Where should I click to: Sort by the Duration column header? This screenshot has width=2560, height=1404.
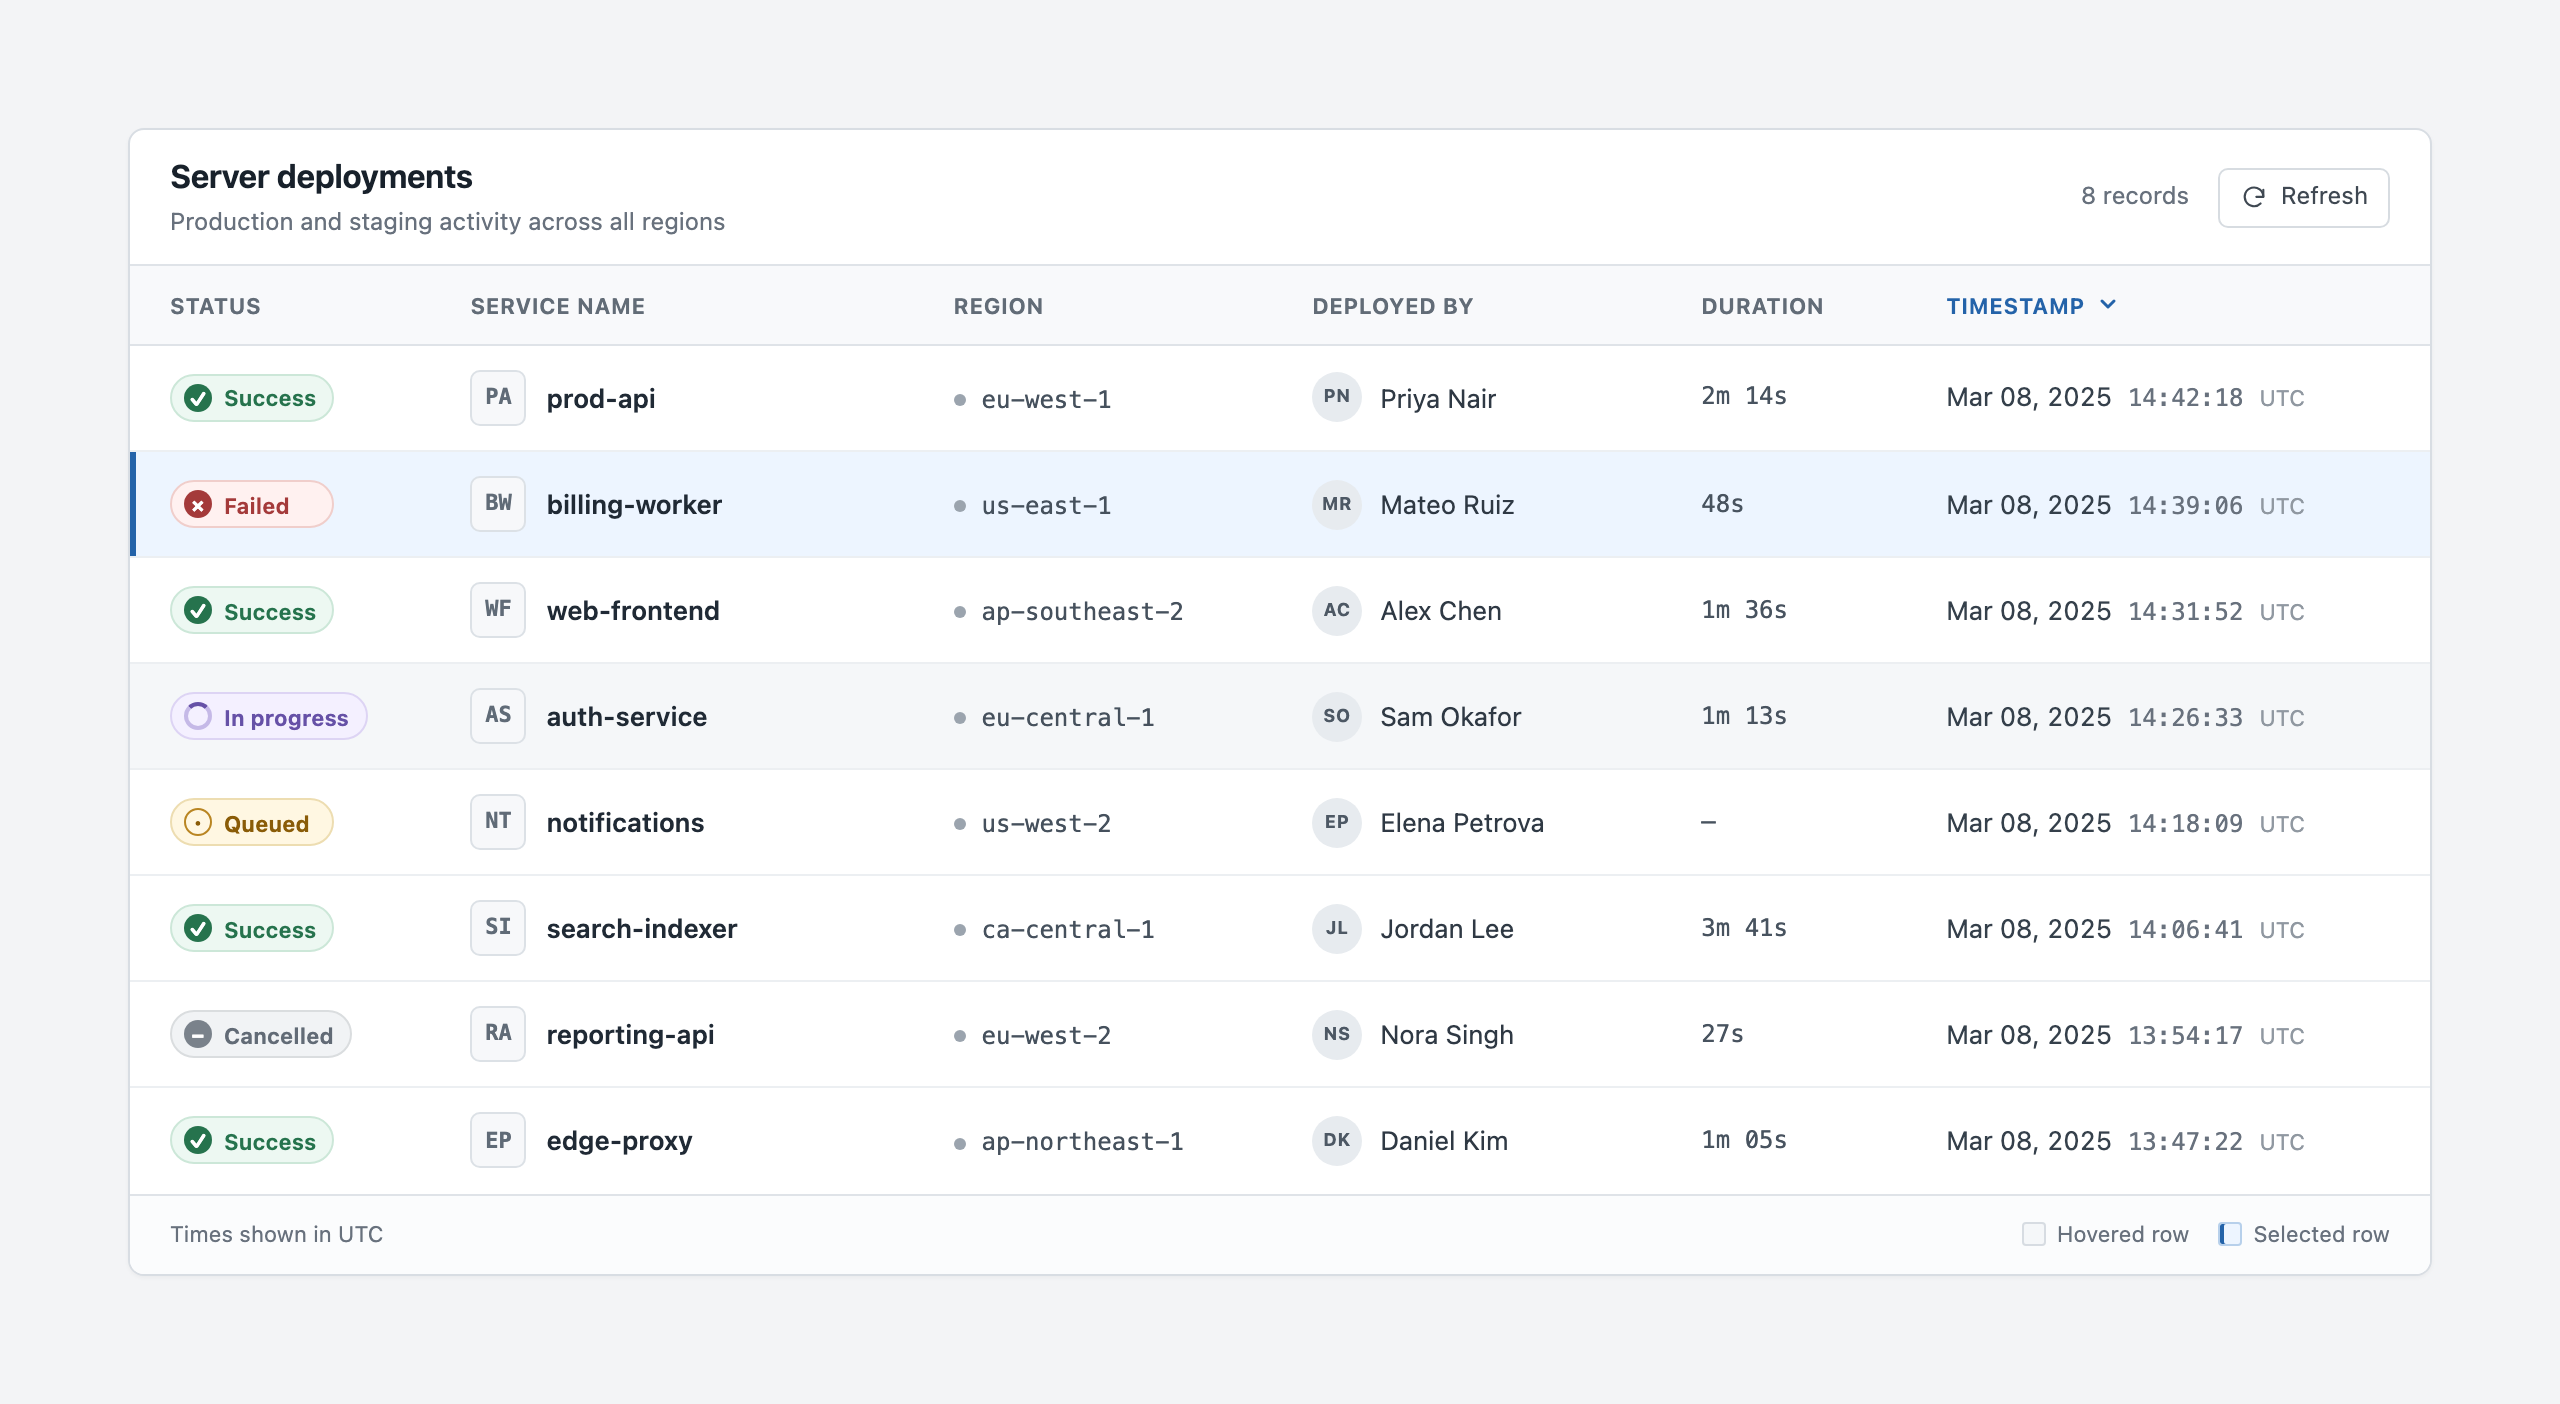pyautogui.click(x=1762, y=306)
